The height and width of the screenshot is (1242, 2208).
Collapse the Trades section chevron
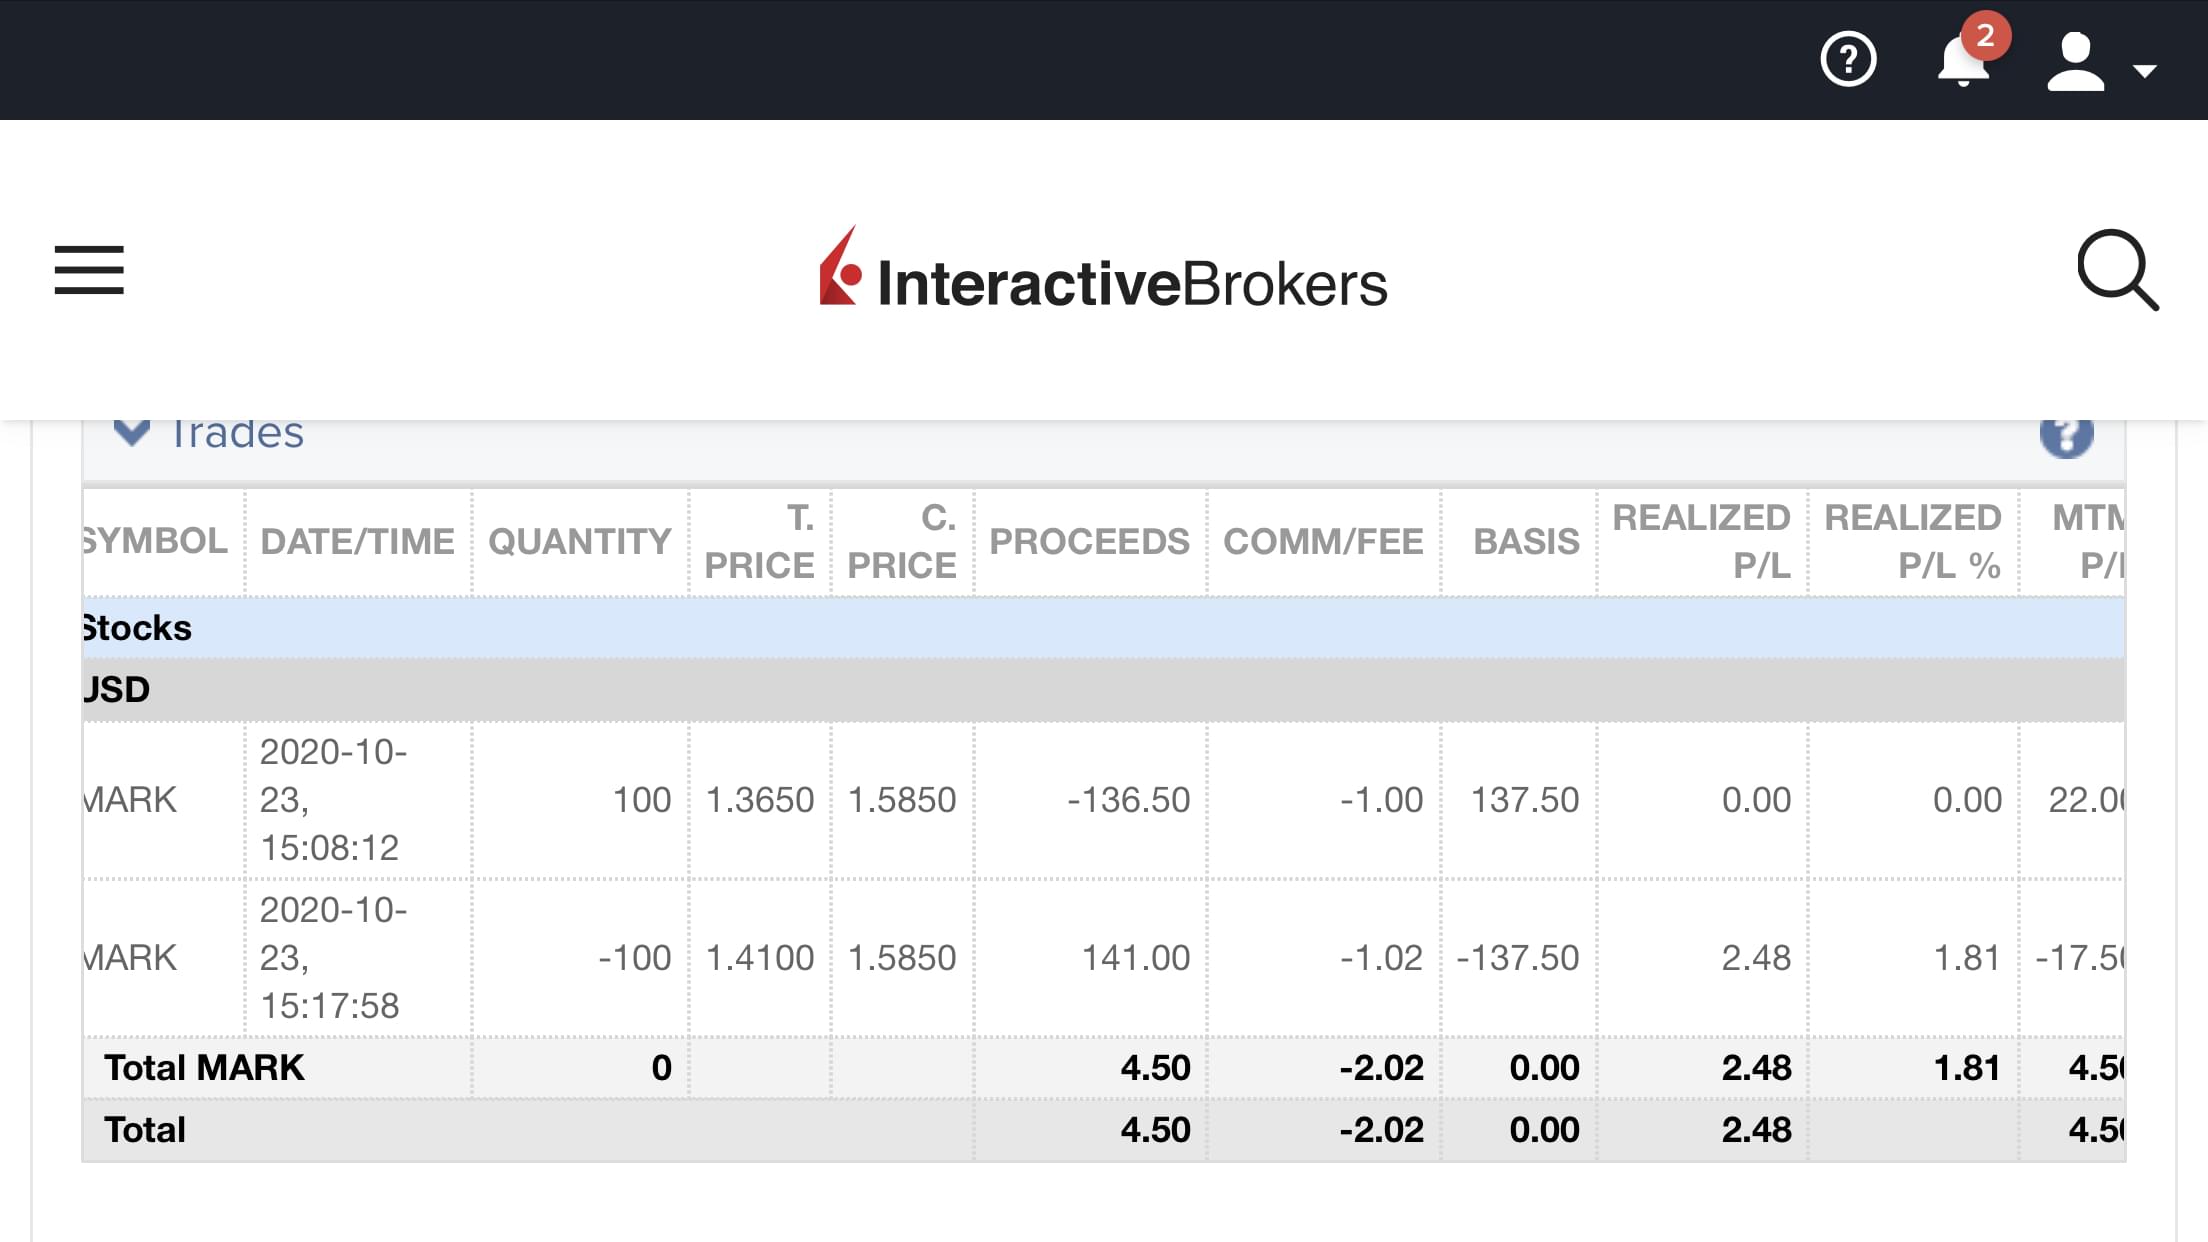pyautogui.click(x=131, y=434)
